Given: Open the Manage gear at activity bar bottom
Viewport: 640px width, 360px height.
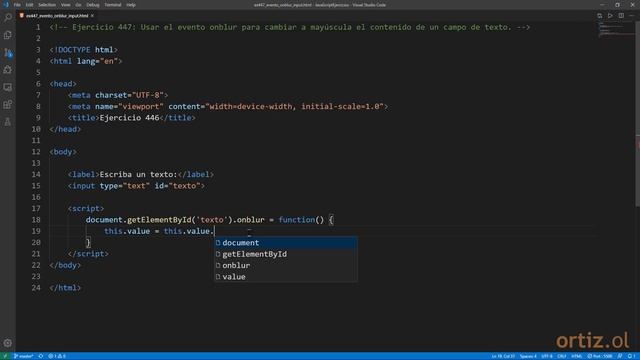Looking at the screenshot, I should coord(8,343).
